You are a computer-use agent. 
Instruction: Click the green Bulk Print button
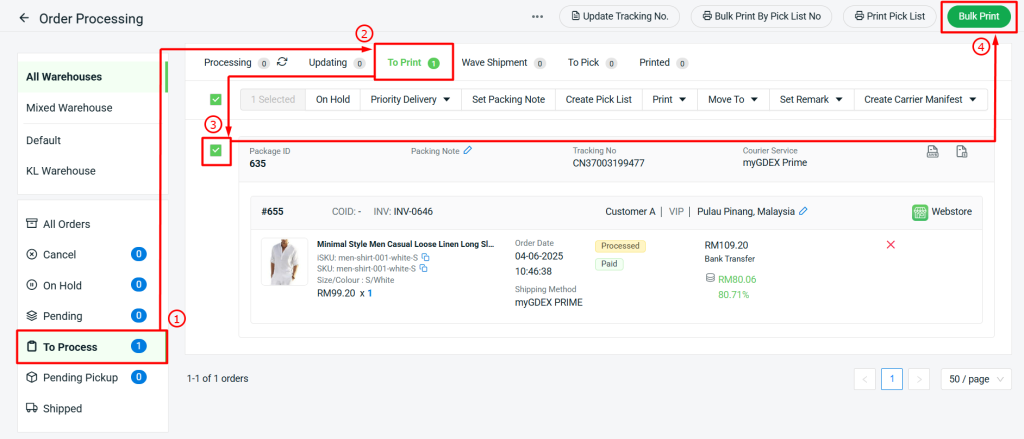tap(978, 16)
